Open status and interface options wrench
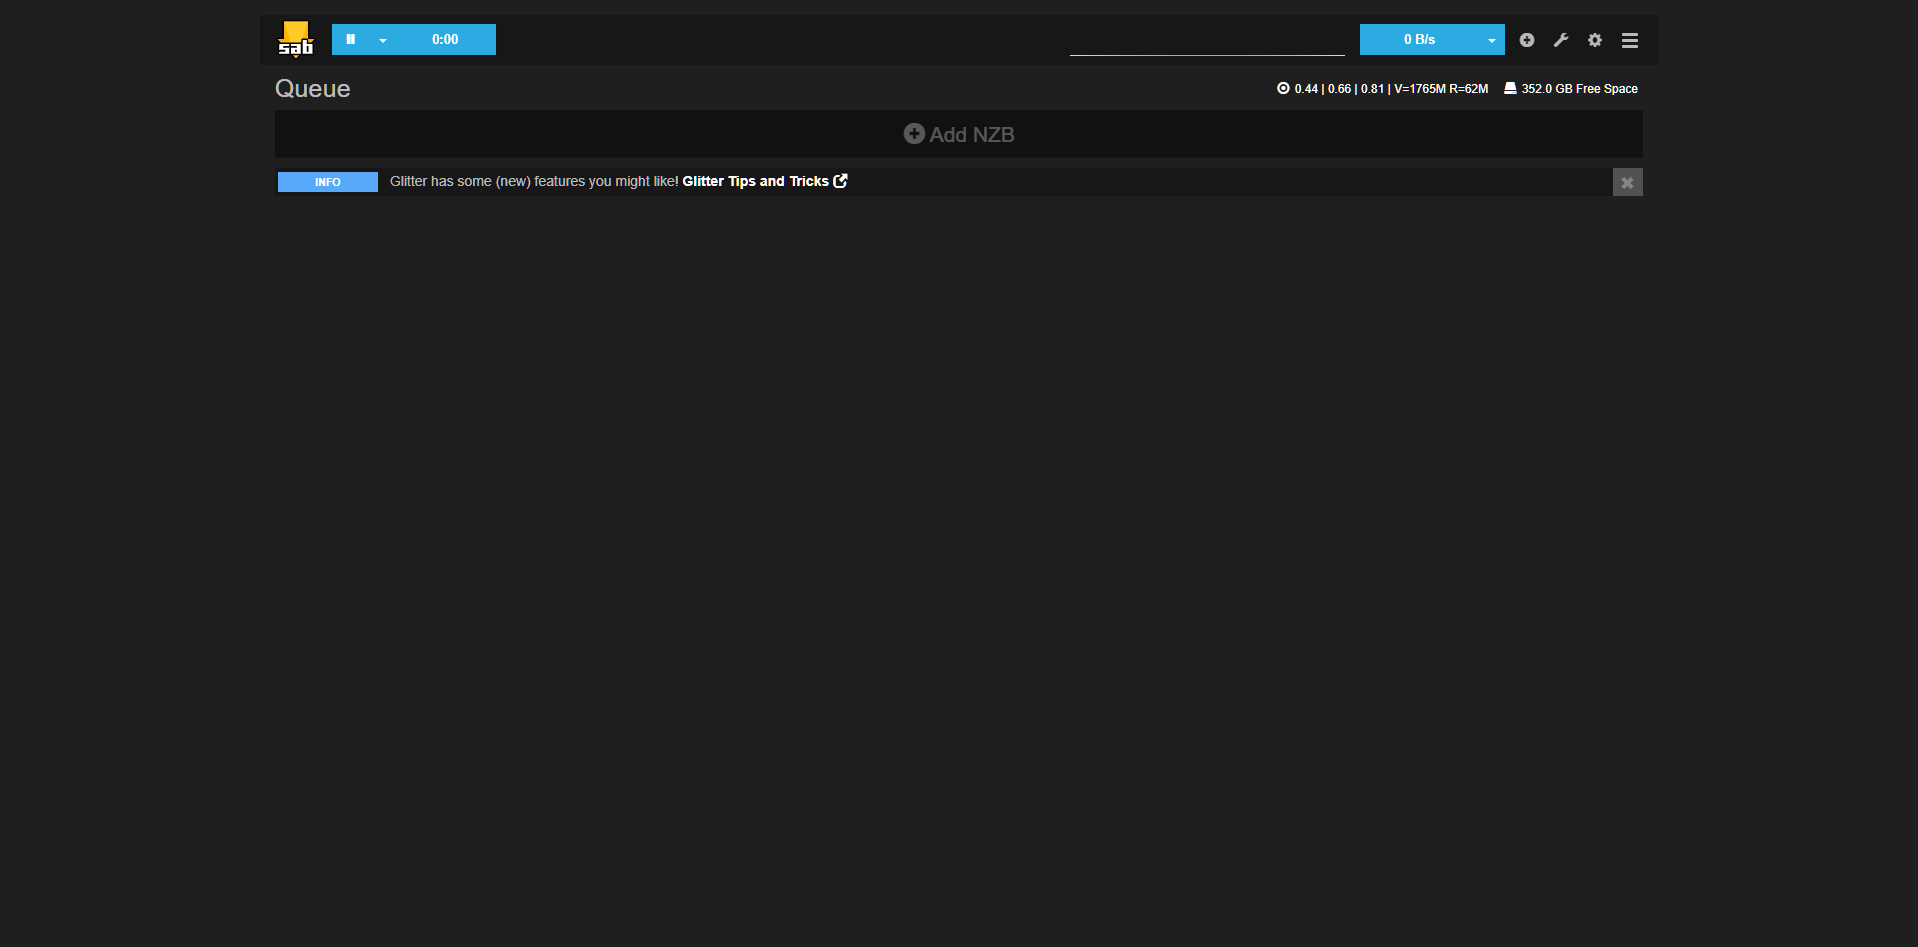1918x947 pixels. [1561, 40]
